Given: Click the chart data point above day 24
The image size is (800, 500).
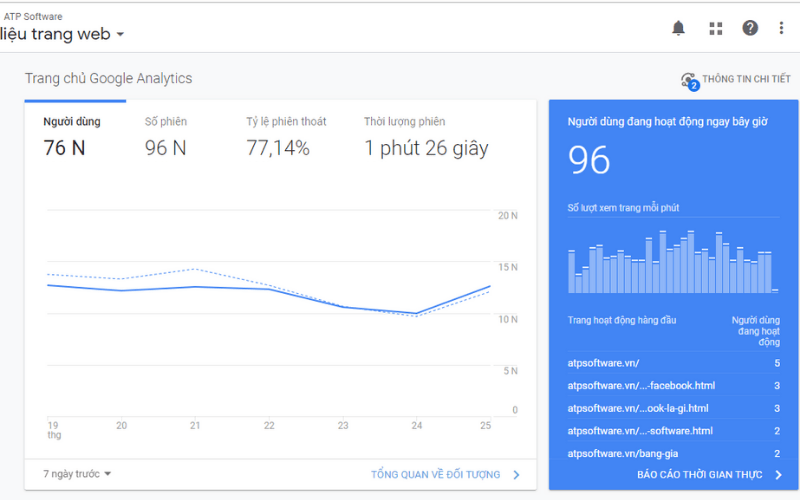Looking at the screenshot, I should (417, 313).
